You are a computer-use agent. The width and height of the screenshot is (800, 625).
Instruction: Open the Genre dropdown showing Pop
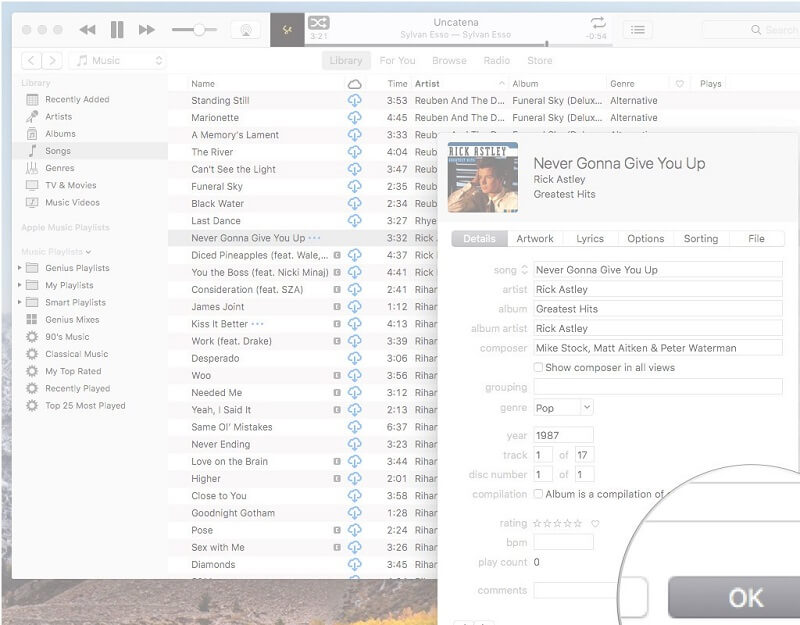click(565, 405)
